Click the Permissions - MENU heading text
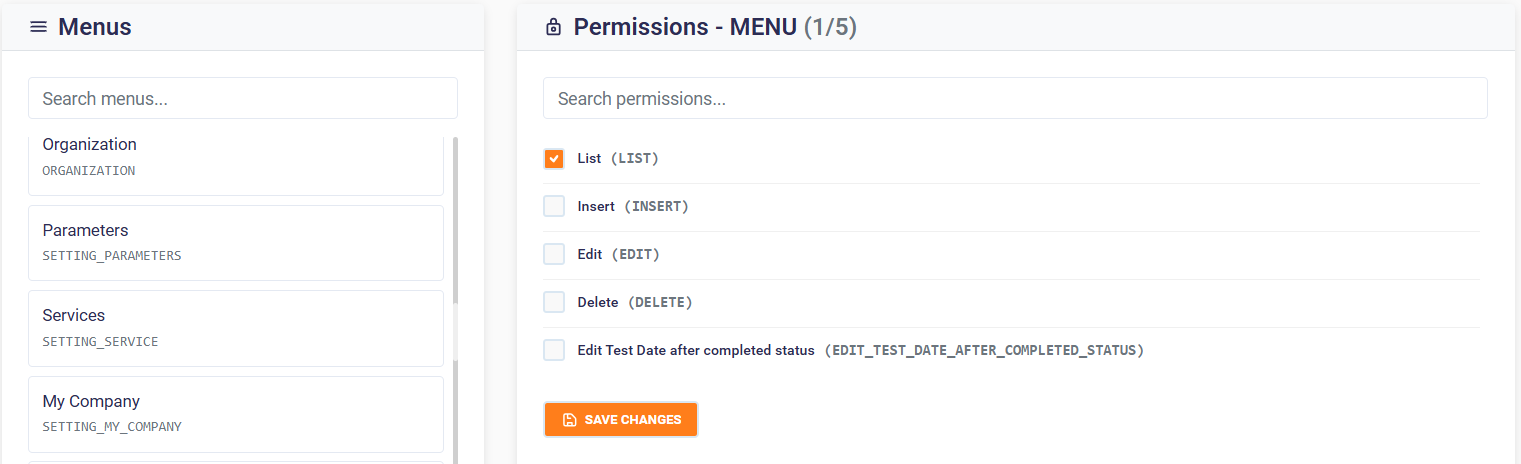Screen dimensions: 1521x464 pyautogui.click(x=685, y=27)
